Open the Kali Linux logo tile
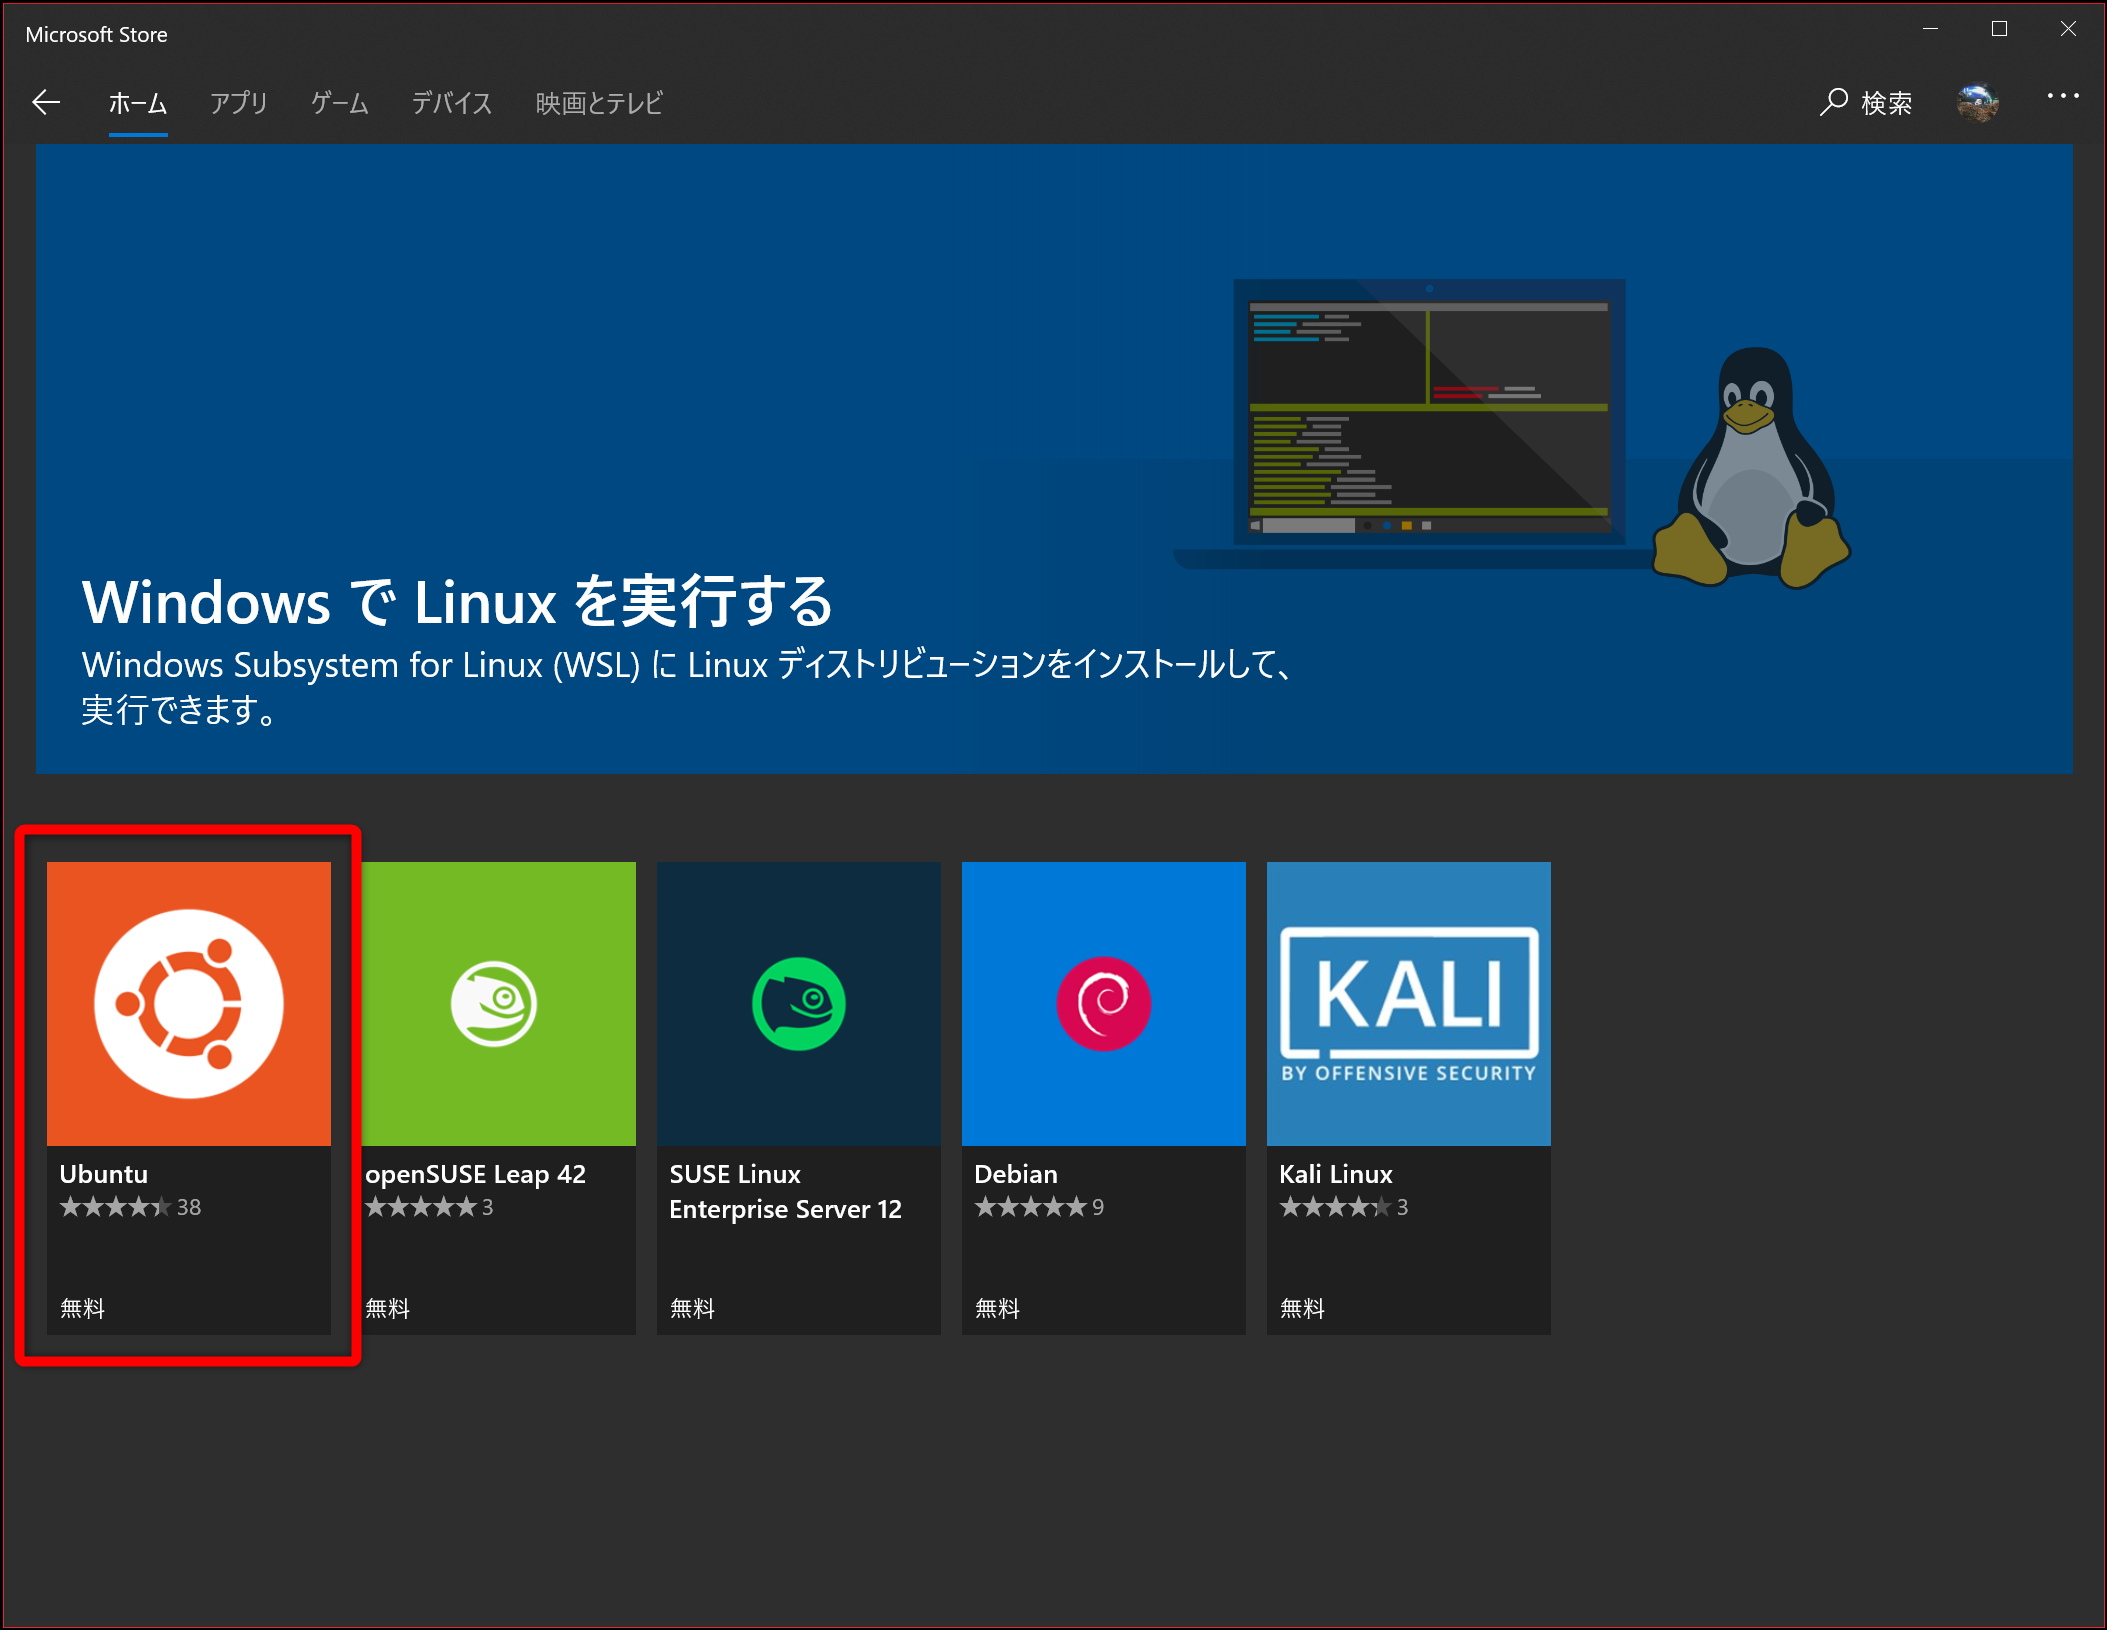Viewport: 2107px width, 1630px height. pyautogui.click(x=1408, y=1003)
